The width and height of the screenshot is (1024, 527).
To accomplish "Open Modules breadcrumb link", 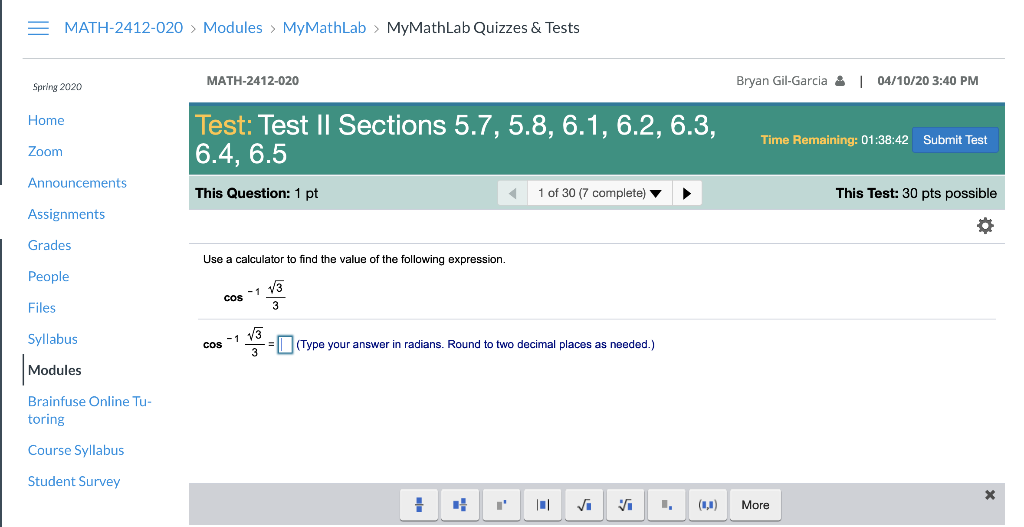I will tap(232, 28).
